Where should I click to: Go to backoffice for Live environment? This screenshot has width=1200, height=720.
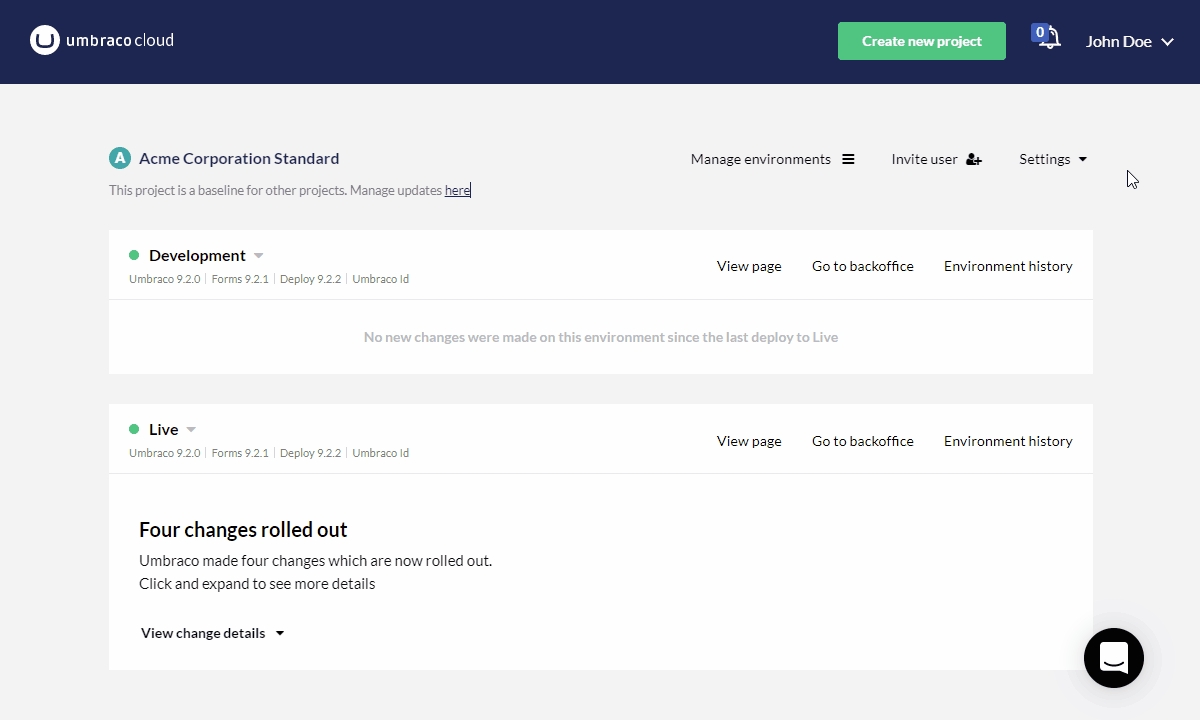[x=862, y=441]
